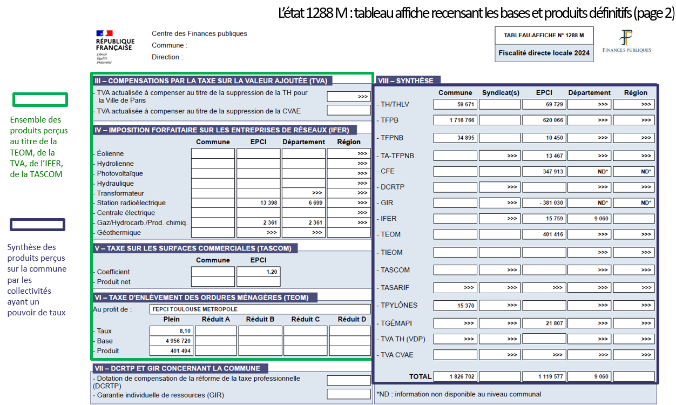The image size is (676, 405).
Task: Click Gaz/Hydrocarb. EPCI value 2 361
Action: point(258,223)
